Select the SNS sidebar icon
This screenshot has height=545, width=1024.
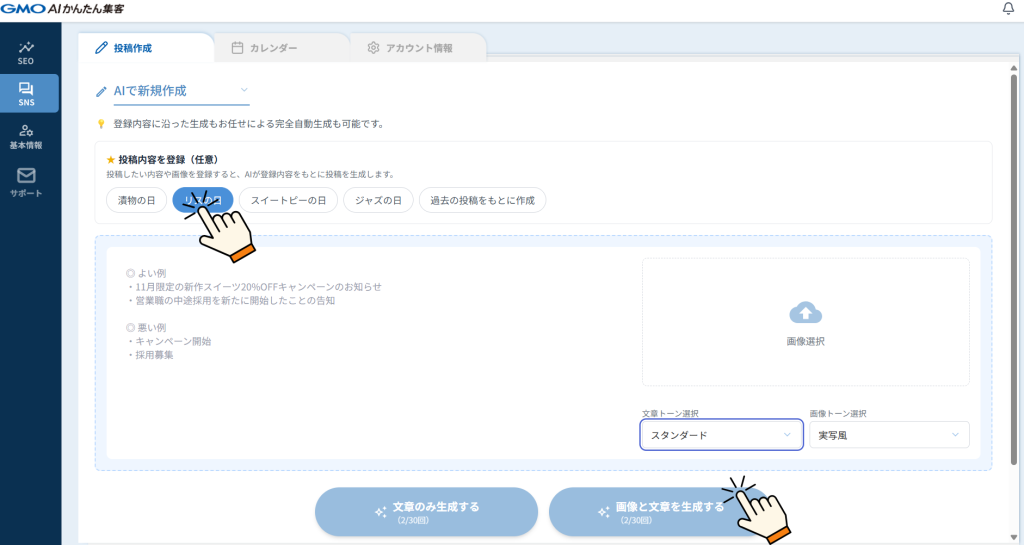(26, 93)
